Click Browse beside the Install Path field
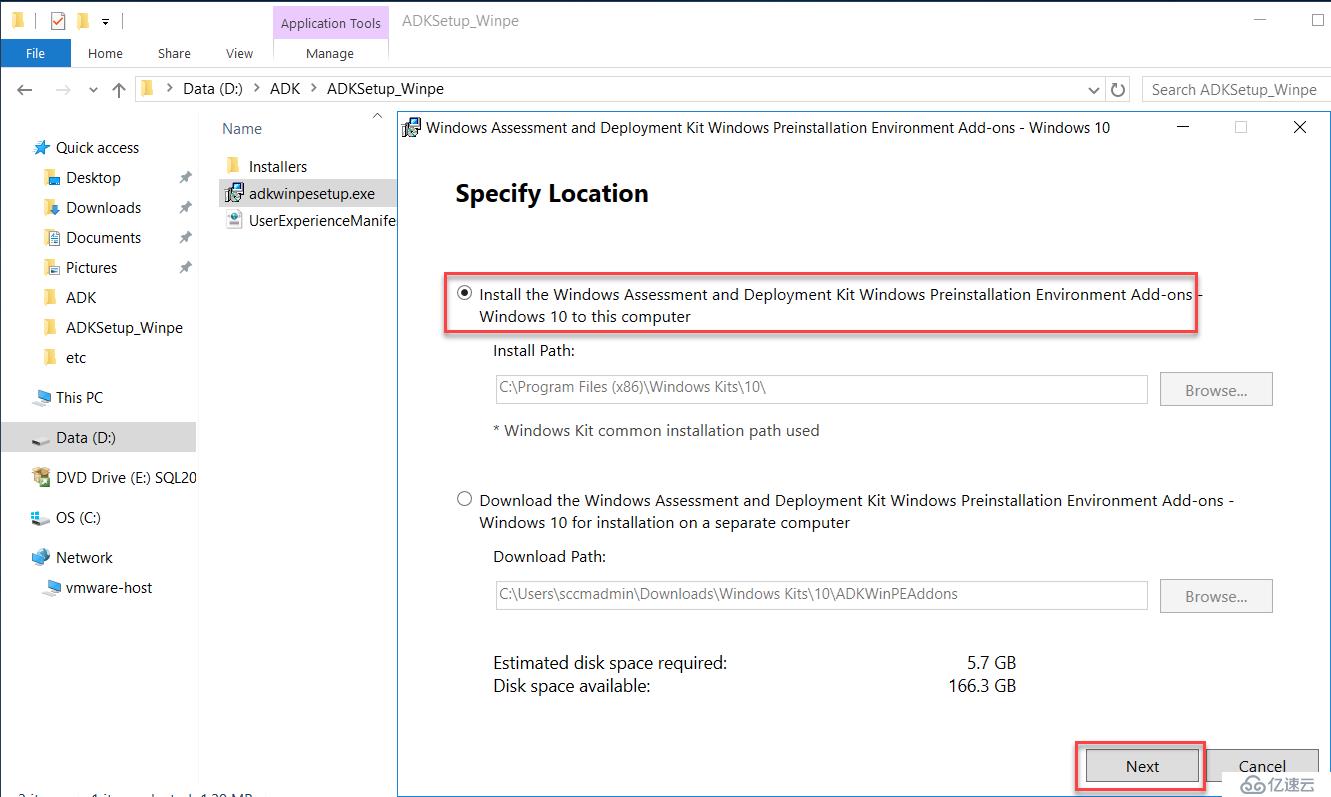The width and height of the screenshot is (1331, 797). (1216, 390)
